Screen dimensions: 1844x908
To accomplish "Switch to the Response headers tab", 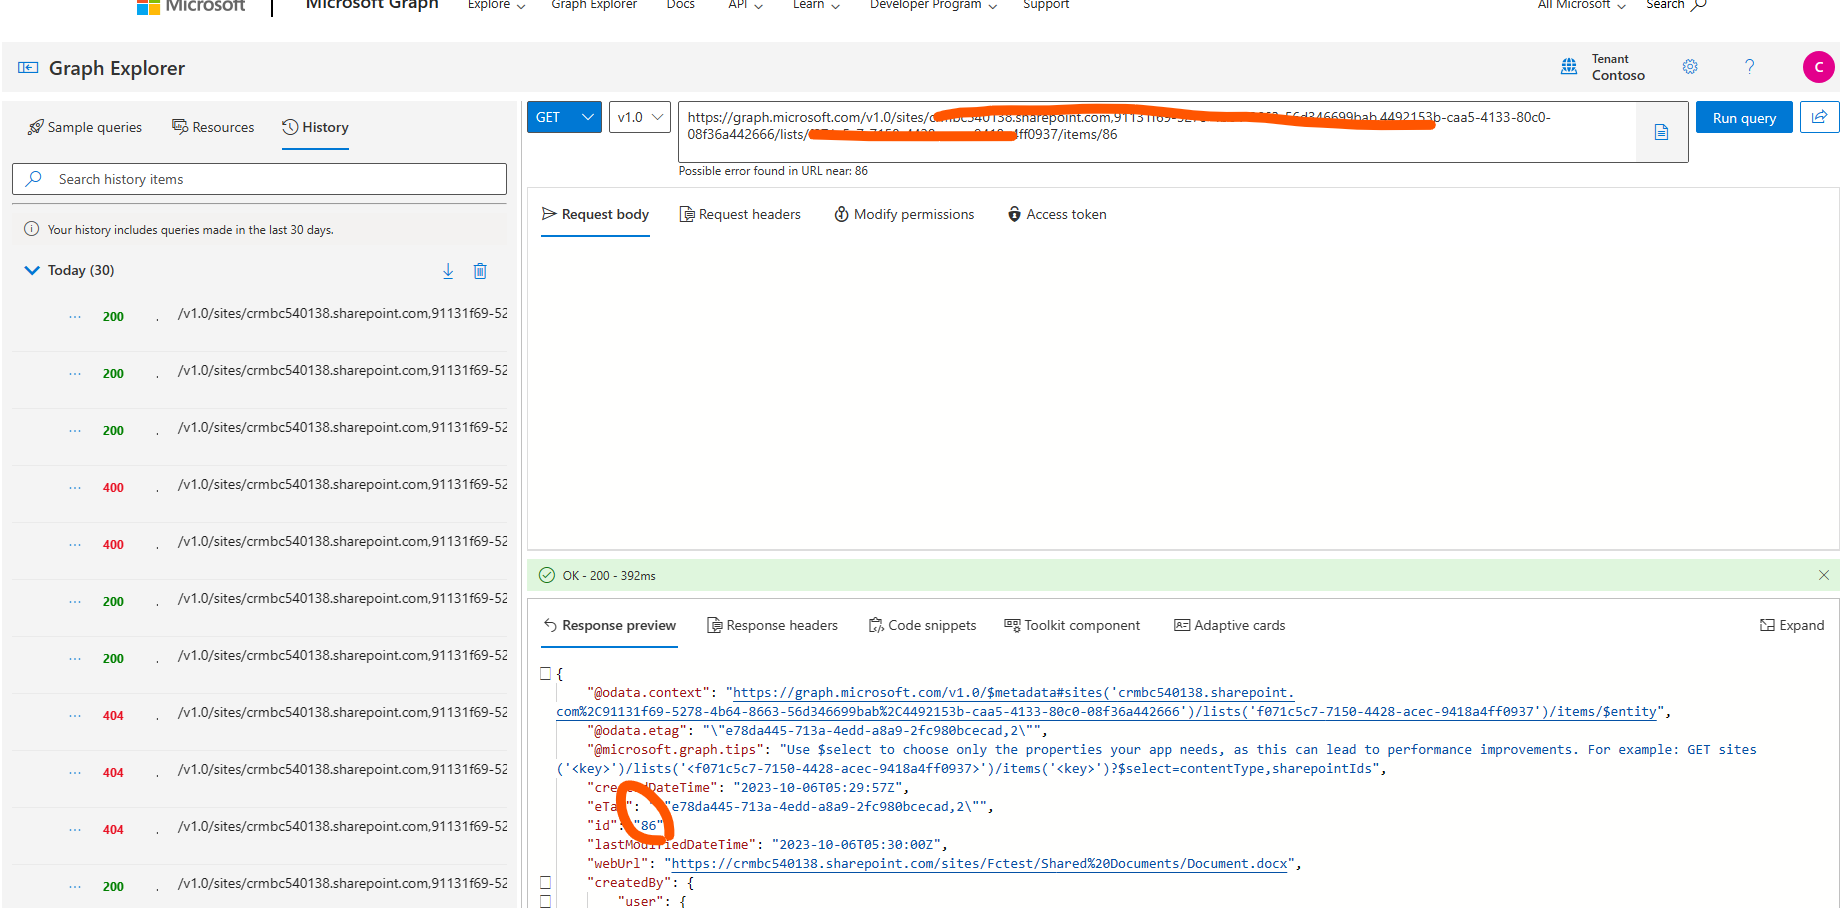I will coord(772,625).
